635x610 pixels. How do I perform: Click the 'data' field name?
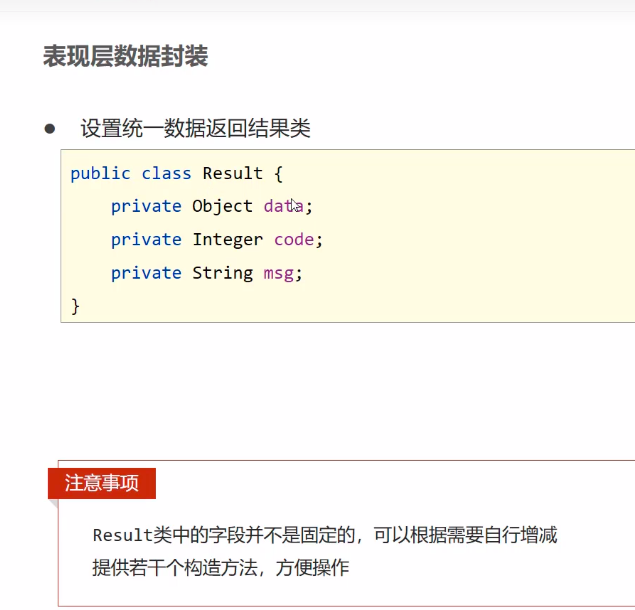click(282, 206)
